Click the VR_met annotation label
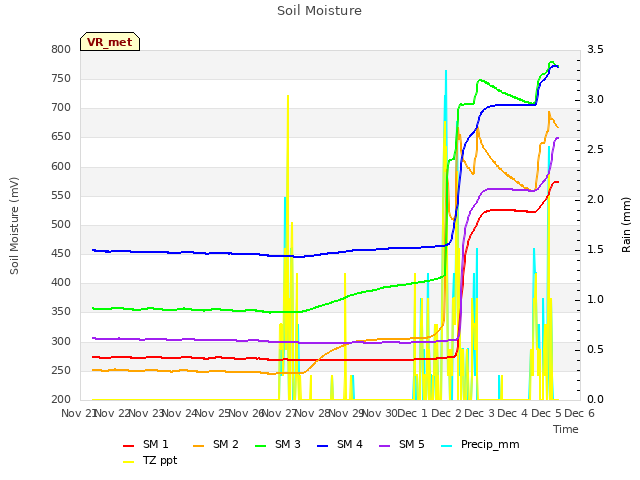This screenshot has width=640, height=480. pos(110,42)
